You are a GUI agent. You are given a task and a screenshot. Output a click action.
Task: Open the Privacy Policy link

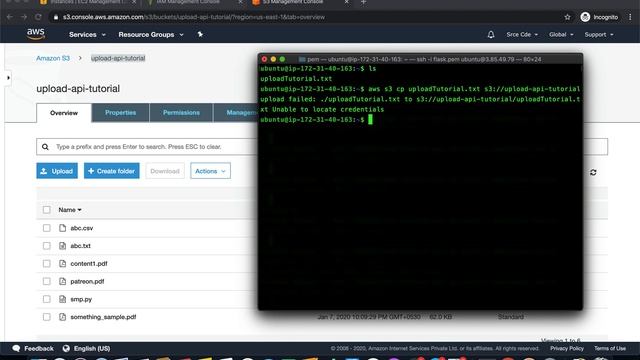pyautogui.click(x=567, y=348)
